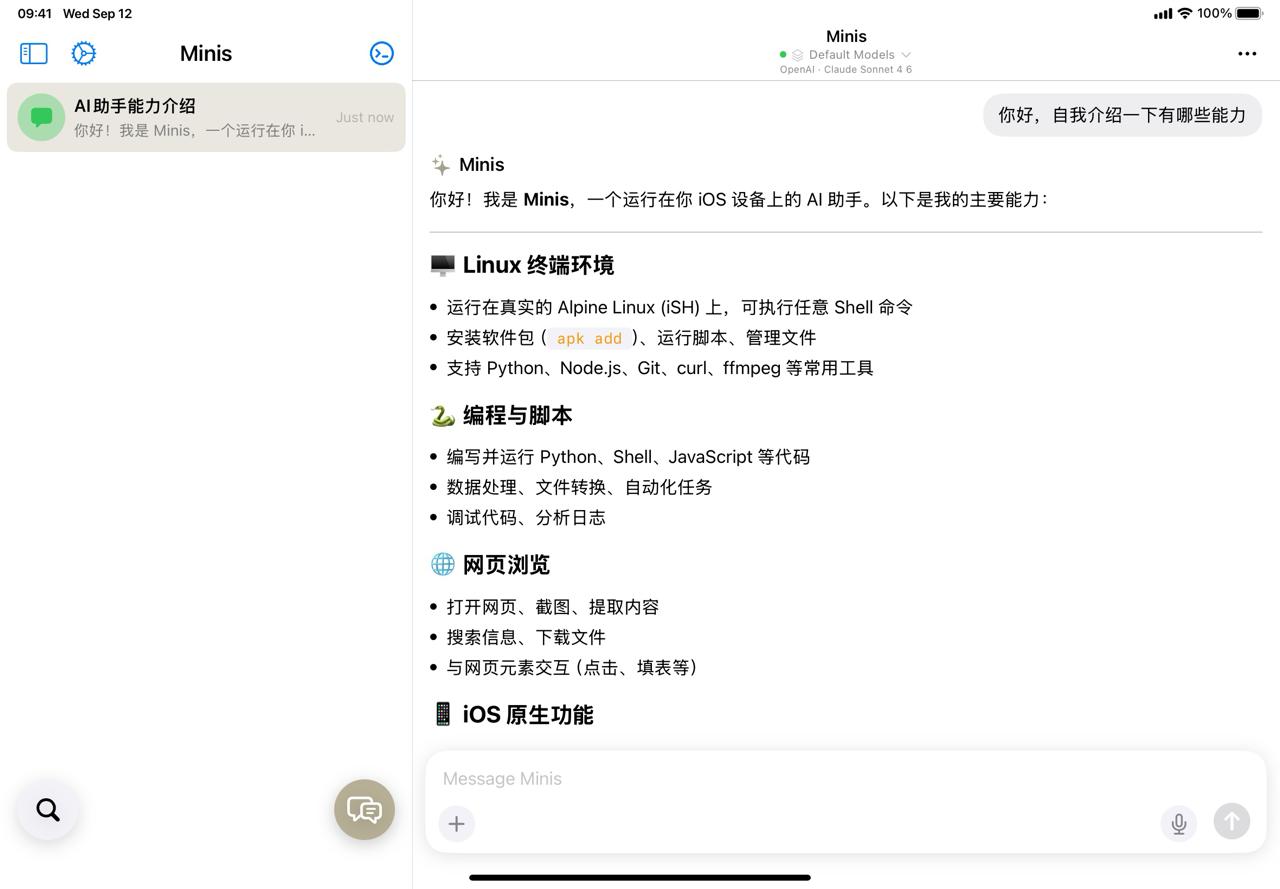Start a new chat with bubble button
The height and width of the screenshot is (889, 1280).
click(x=364, y=809)
